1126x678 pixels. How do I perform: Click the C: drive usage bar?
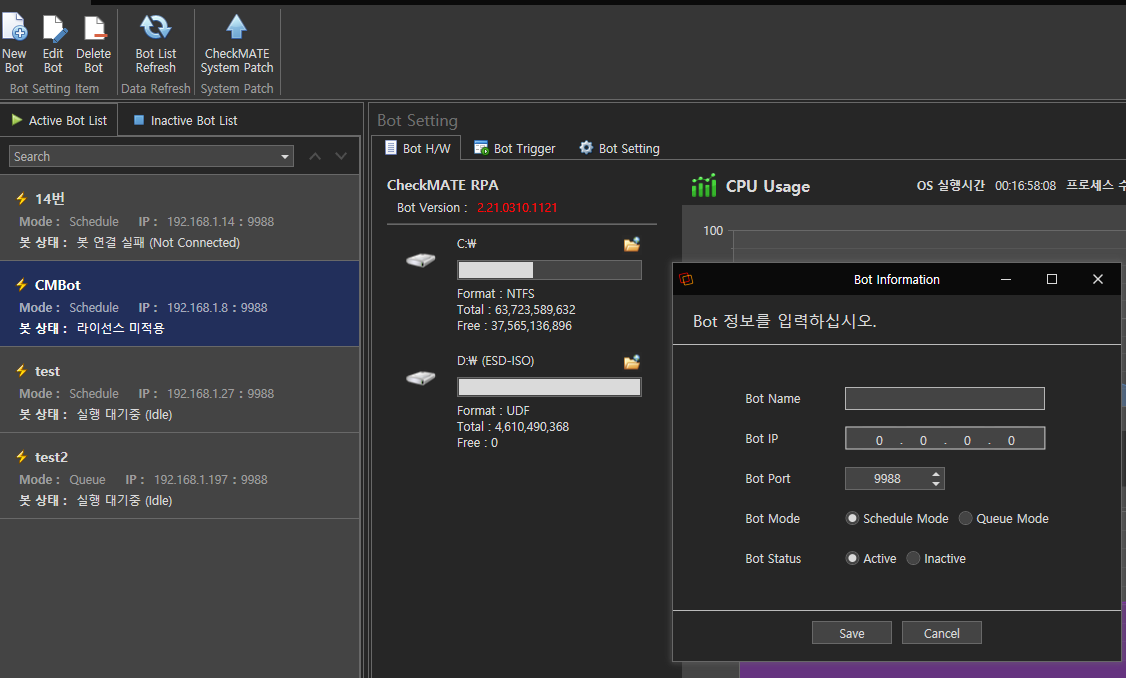point(549,270)
